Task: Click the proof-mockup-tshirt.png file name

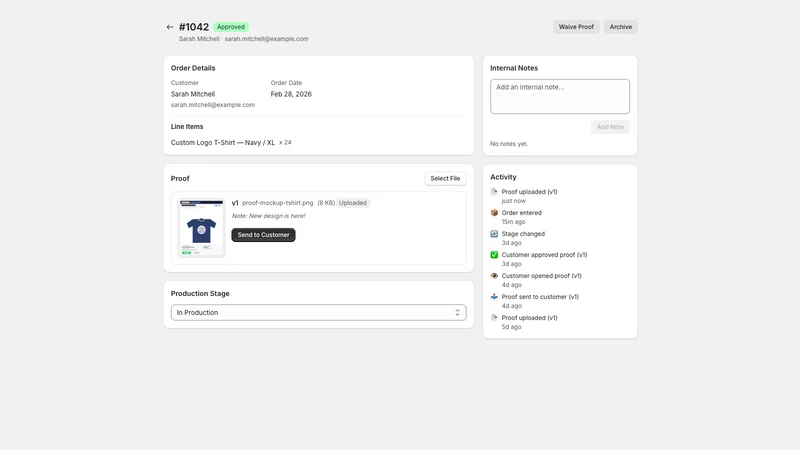Action: pyautogui.click(x=278, y=203)
